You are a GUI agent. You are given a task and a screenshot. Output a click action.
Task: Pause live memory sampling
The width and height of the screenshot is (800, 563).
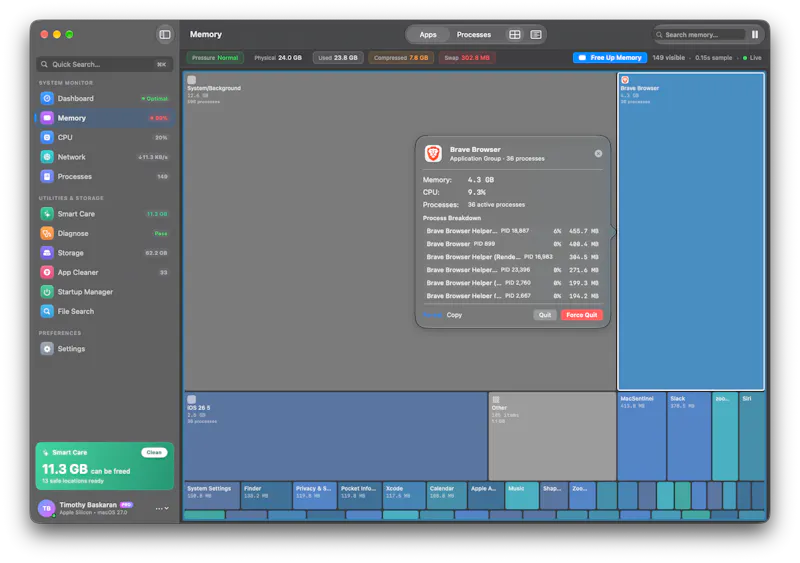[755, 35]
